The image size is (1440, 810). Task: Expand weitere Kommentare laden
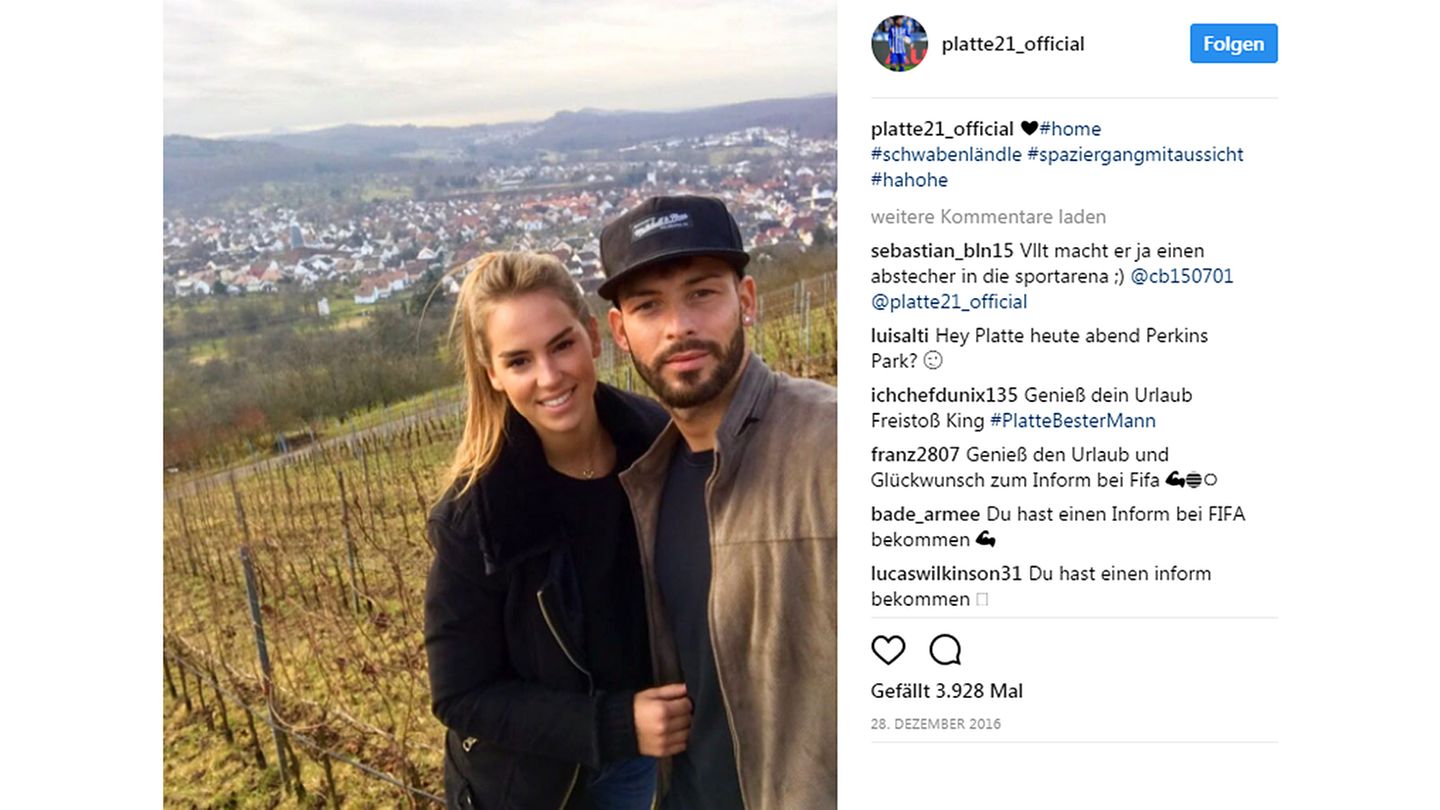[x=988, y=217]
